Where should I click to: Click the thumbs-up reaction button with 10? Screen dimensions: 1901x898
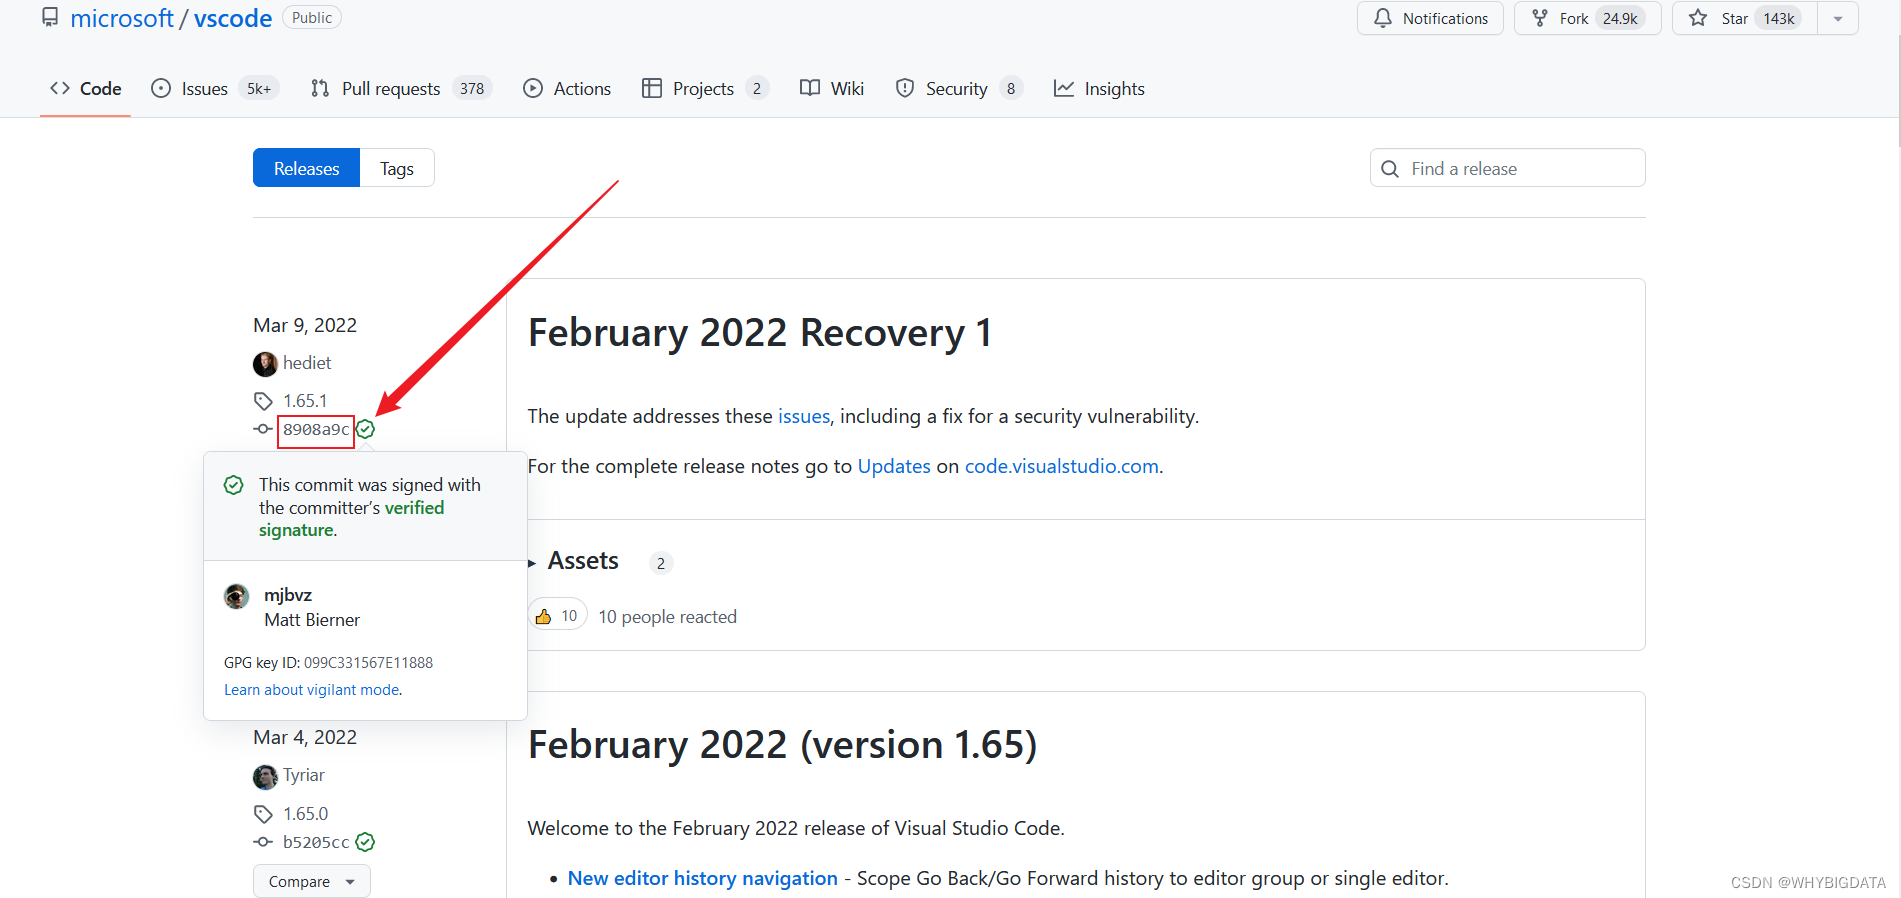pyautogui.click(x=557, y=616)
